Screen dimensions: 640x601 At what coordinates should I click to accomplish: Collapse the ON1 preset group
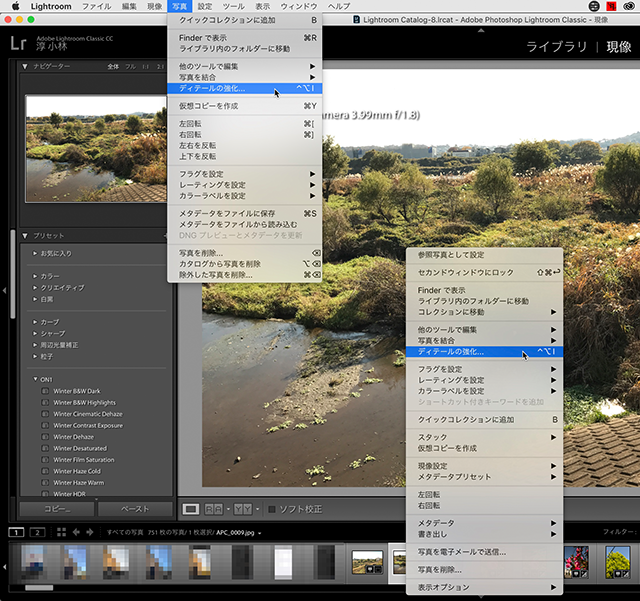pos(36,379)
